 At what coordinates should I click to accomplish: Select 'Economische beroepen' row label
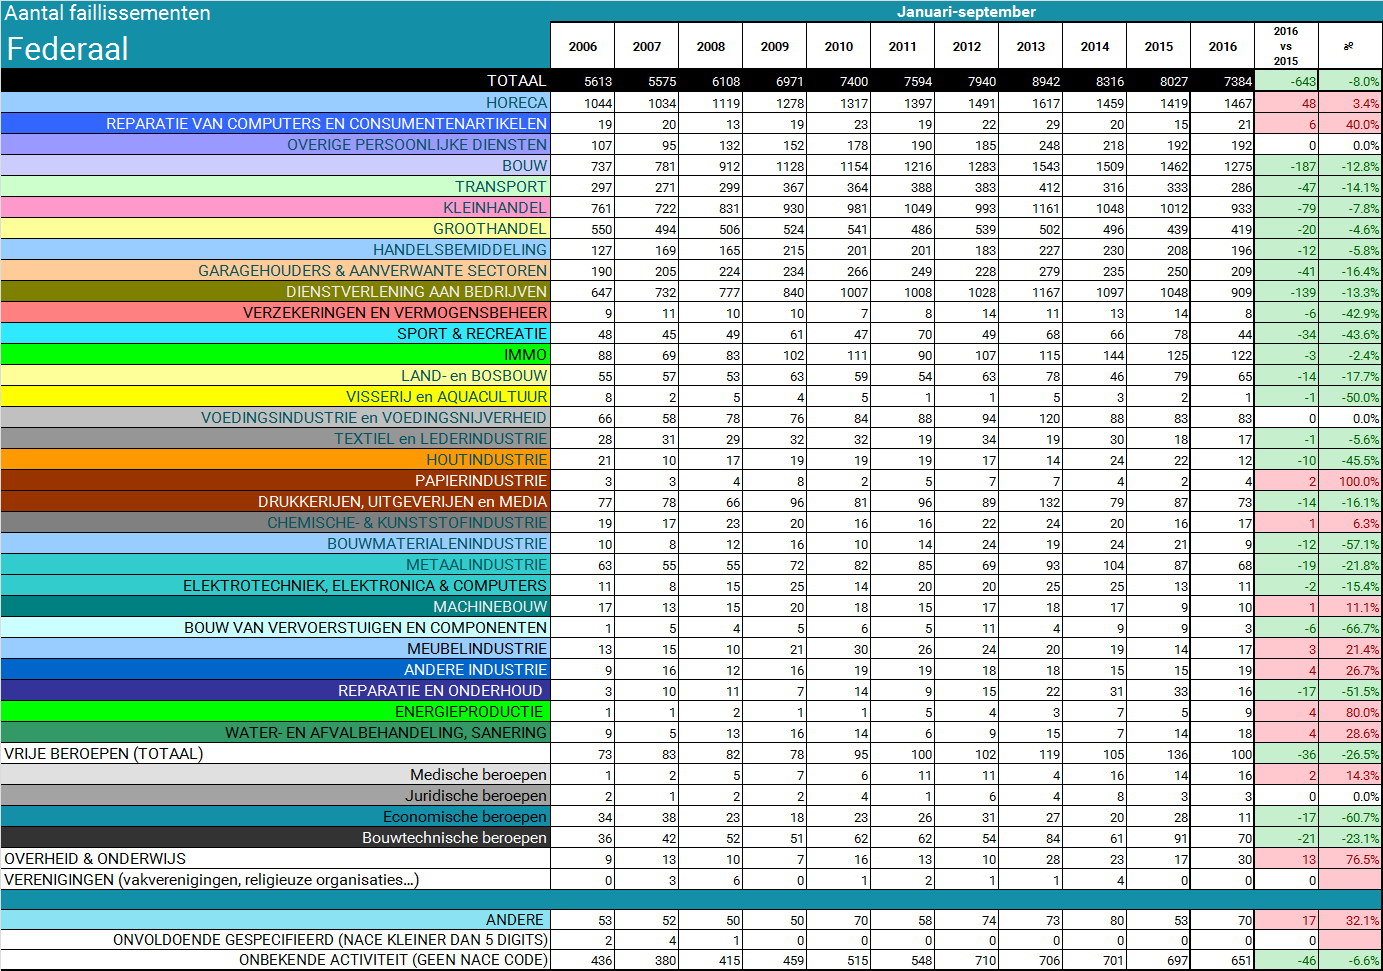(x=465, y=816)
